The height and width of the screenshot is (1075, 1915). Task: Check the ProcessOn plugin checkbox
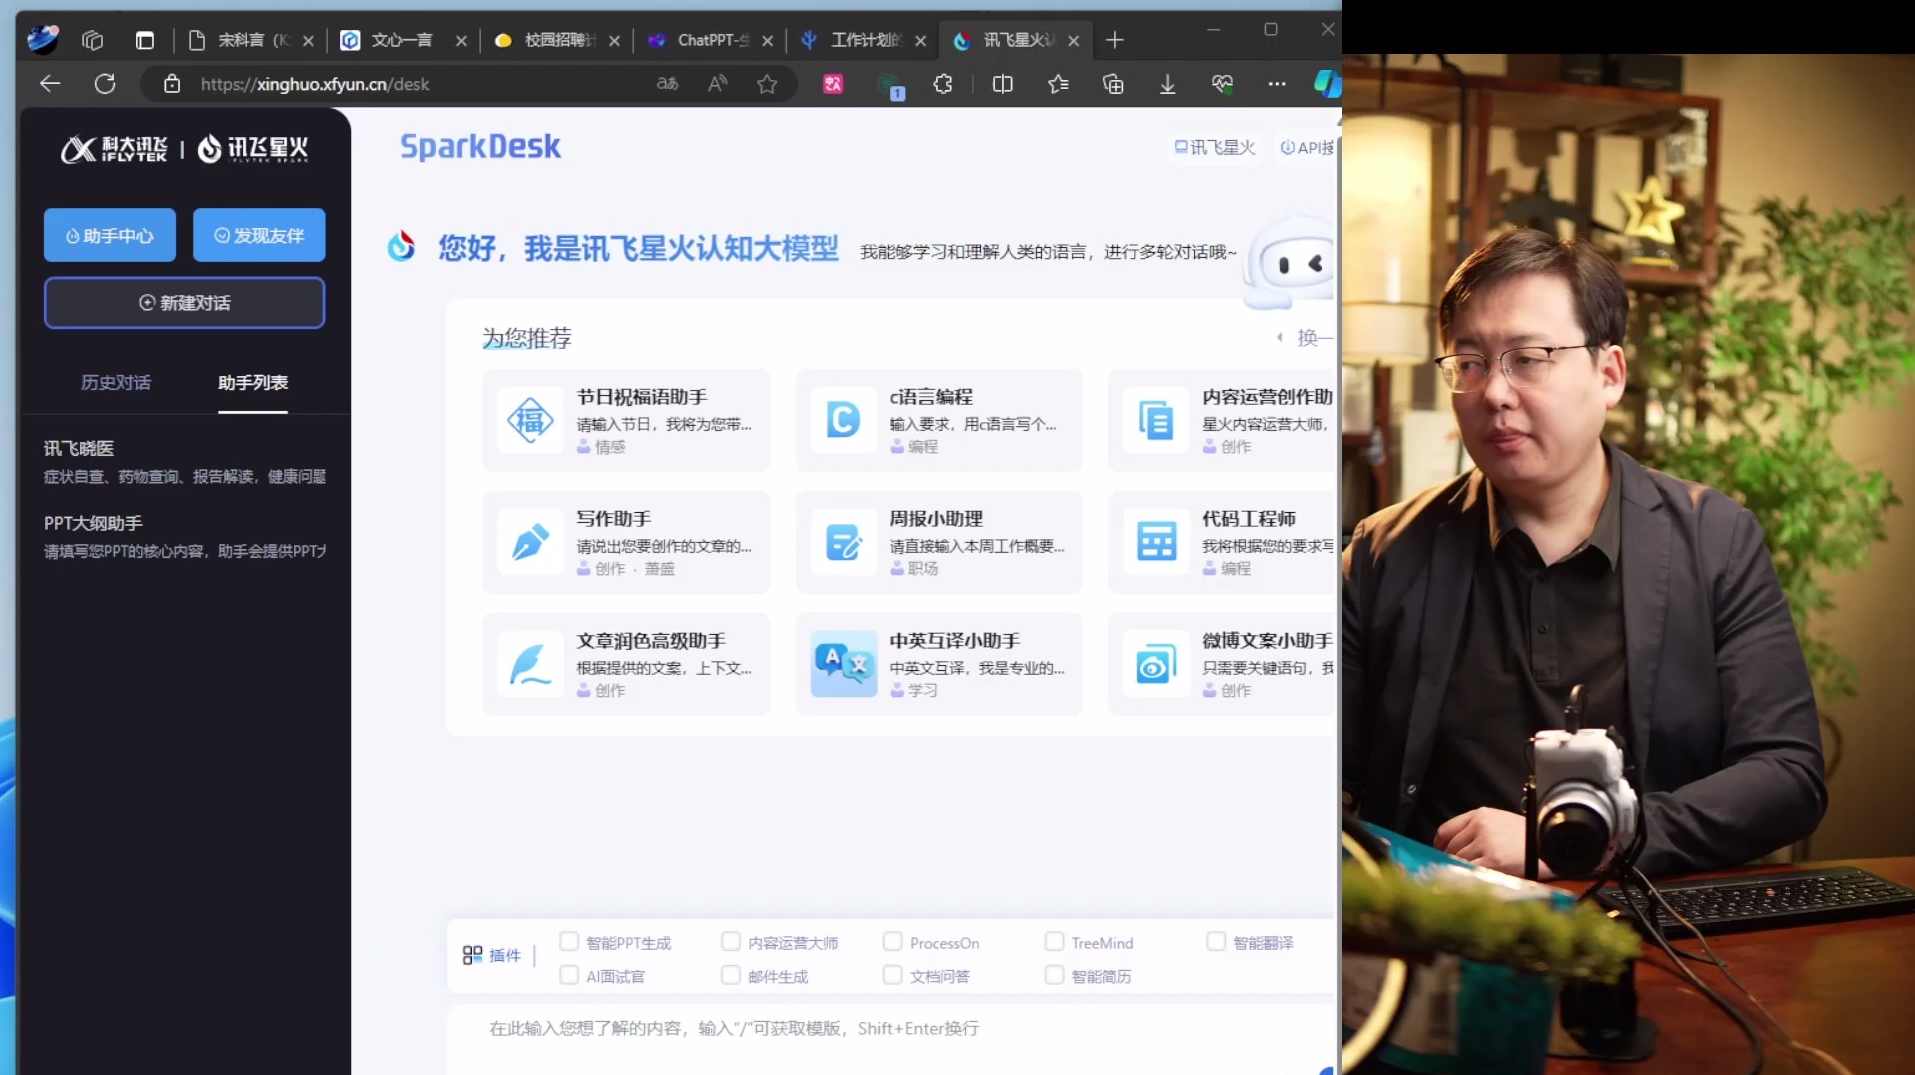892,941
